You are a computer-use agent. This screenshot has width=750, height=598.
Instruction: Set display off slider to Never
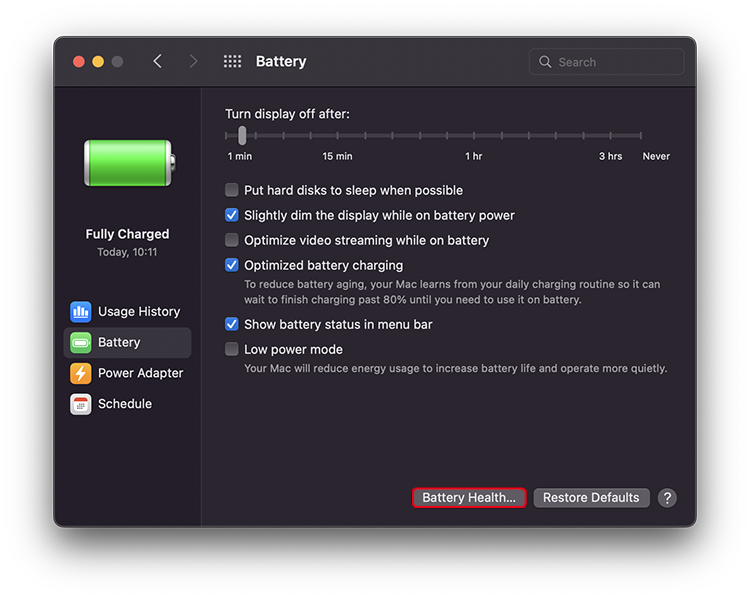[x=640, y=135]
